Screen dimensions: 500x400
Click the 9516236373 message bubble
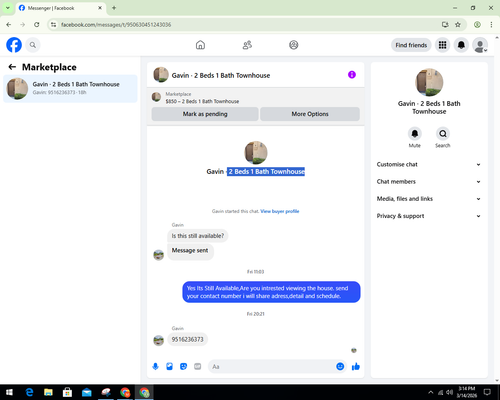coord(187,339)
